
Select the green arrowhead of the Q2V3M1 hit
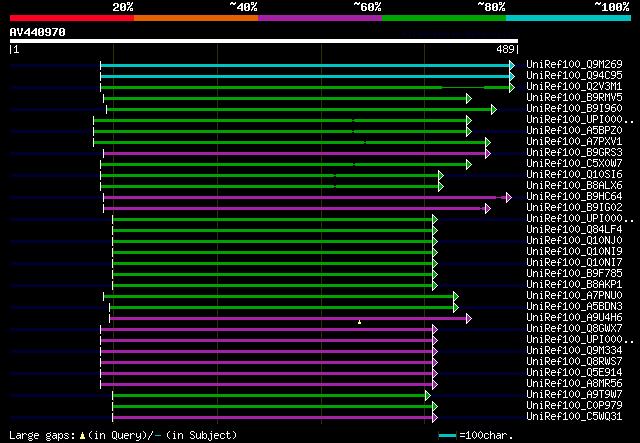[x=512, y=87]
